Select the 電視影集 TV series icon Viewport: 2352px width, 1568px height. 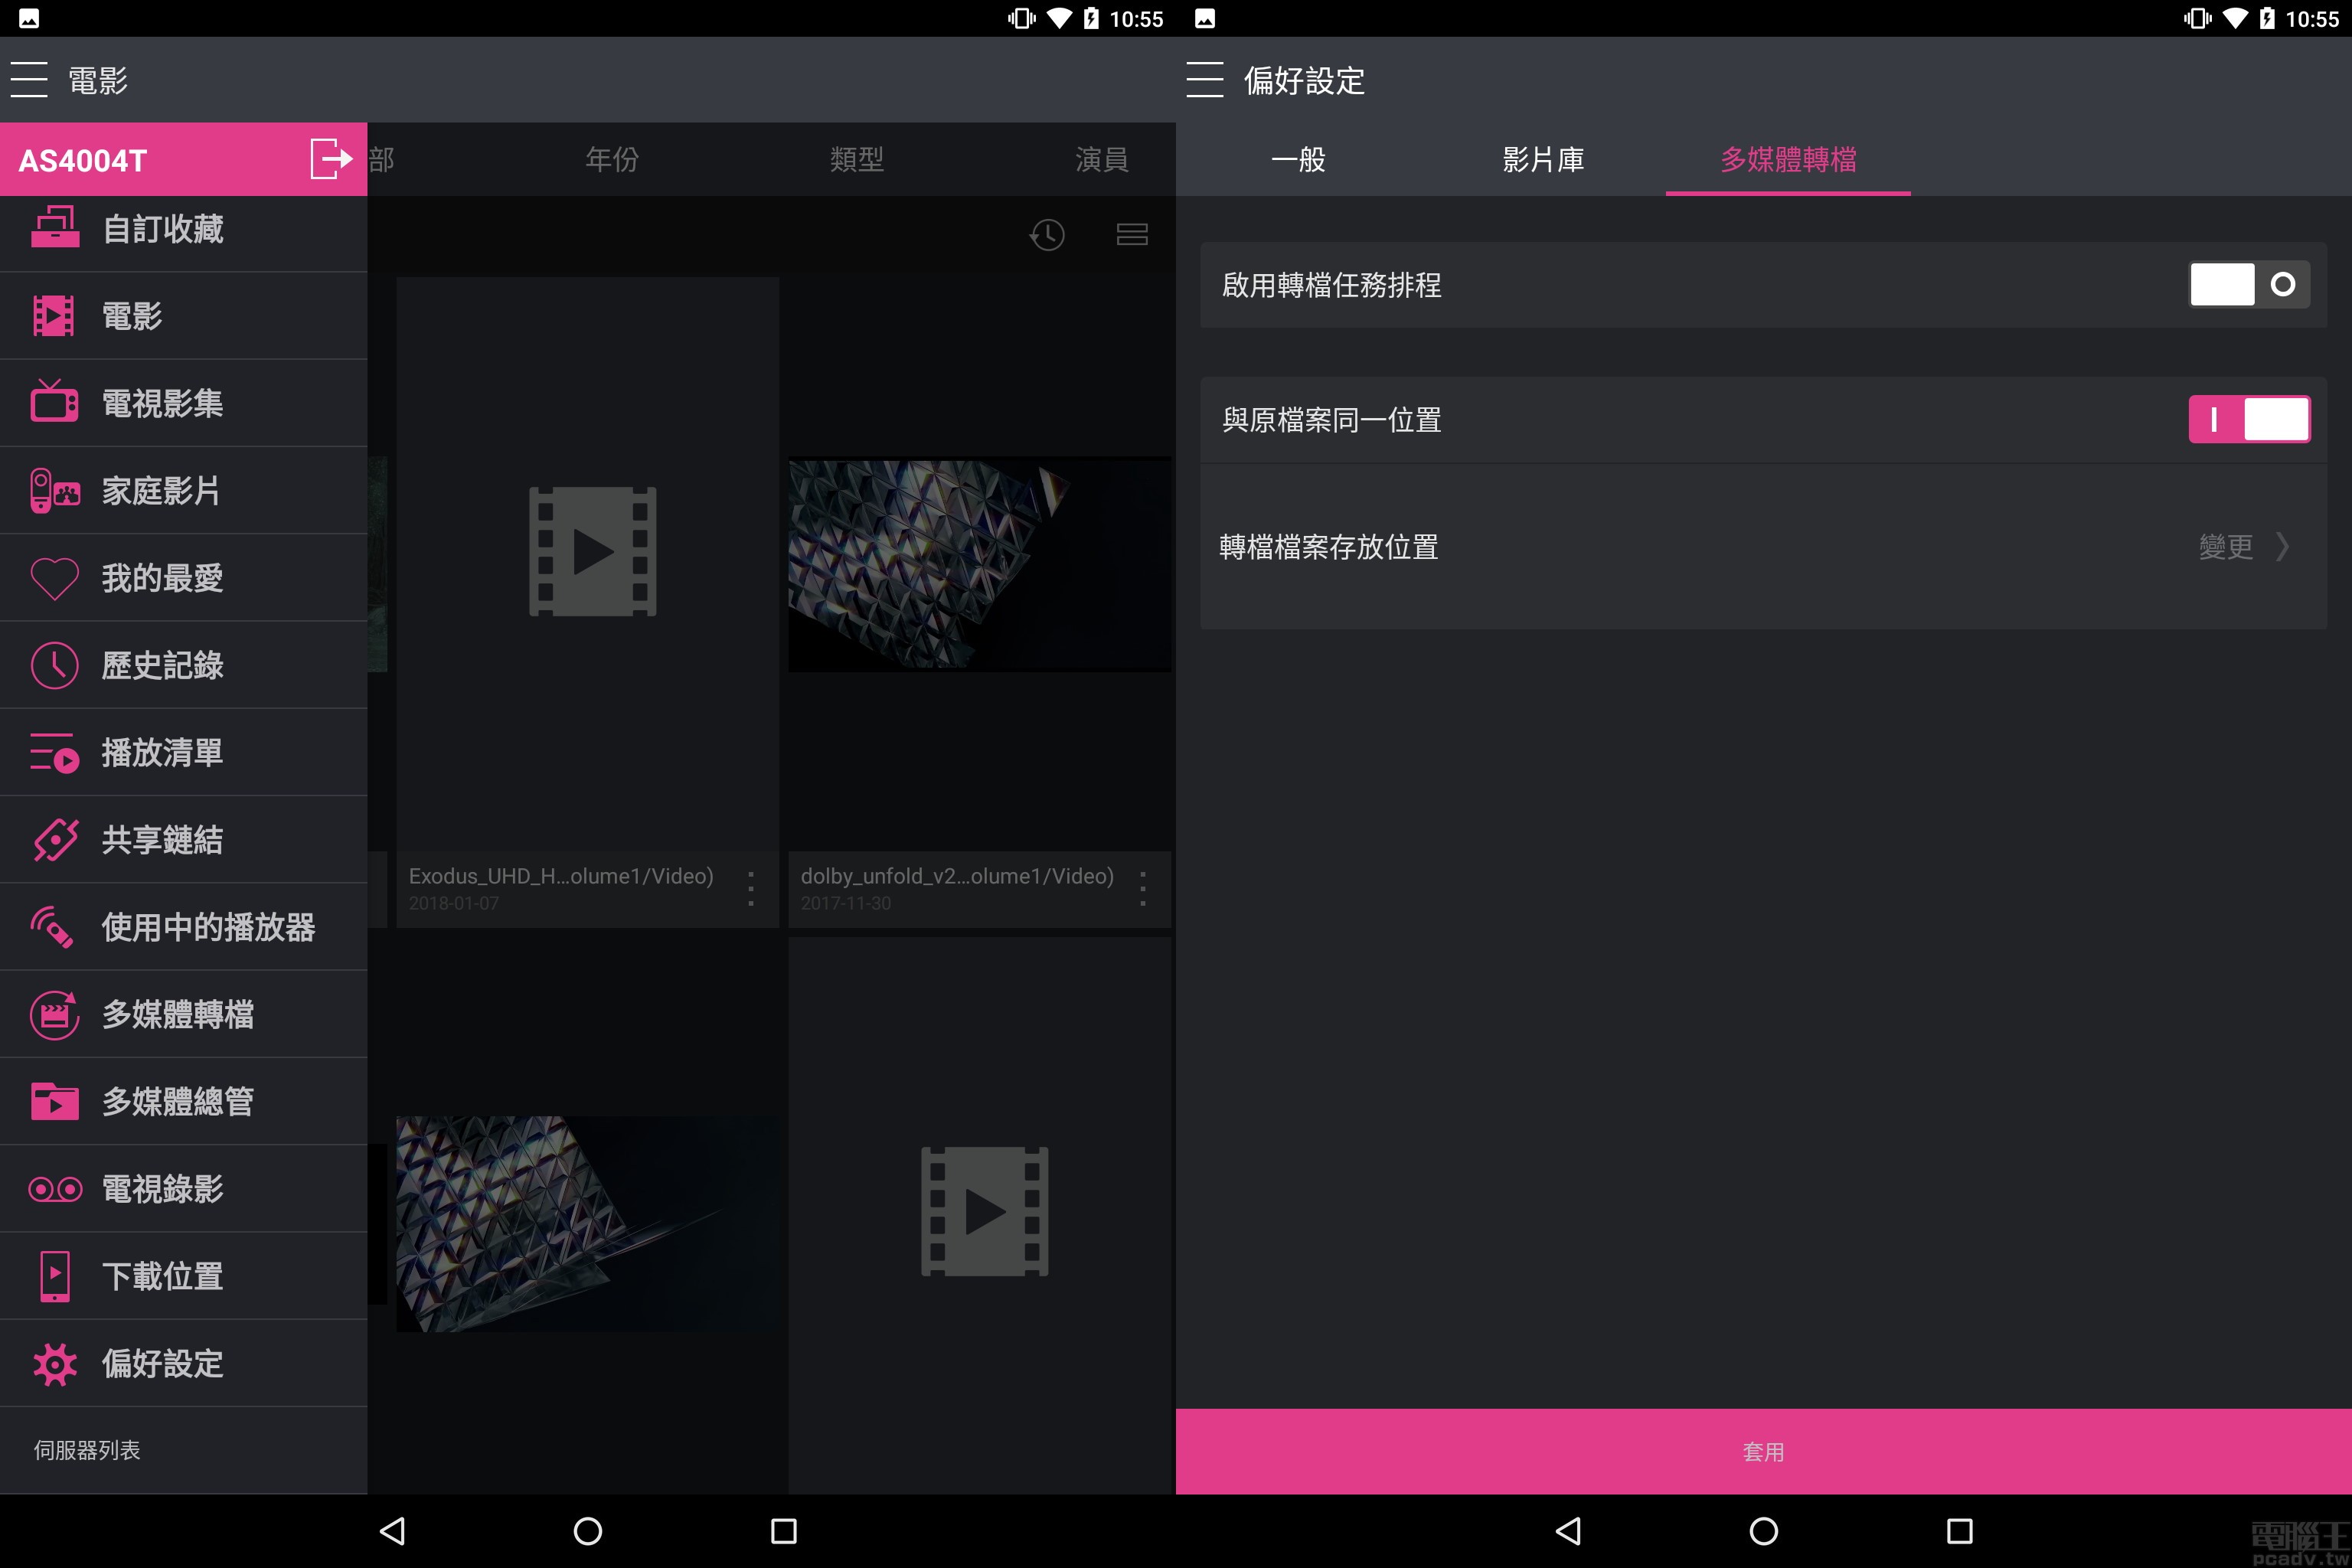(162, 402)
